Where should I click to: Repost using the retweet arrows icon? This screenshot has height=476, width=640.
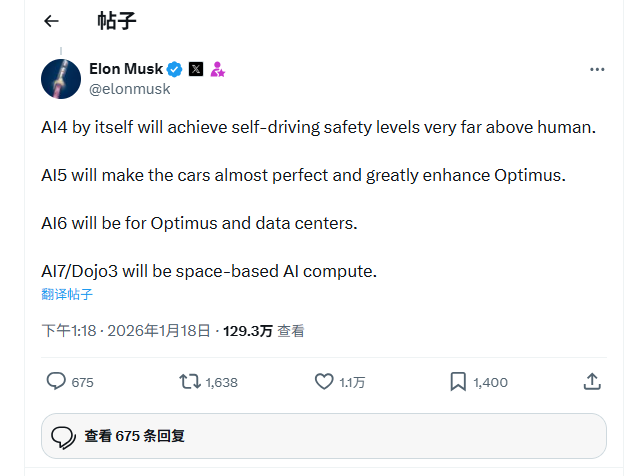click(x=189, y=381)
